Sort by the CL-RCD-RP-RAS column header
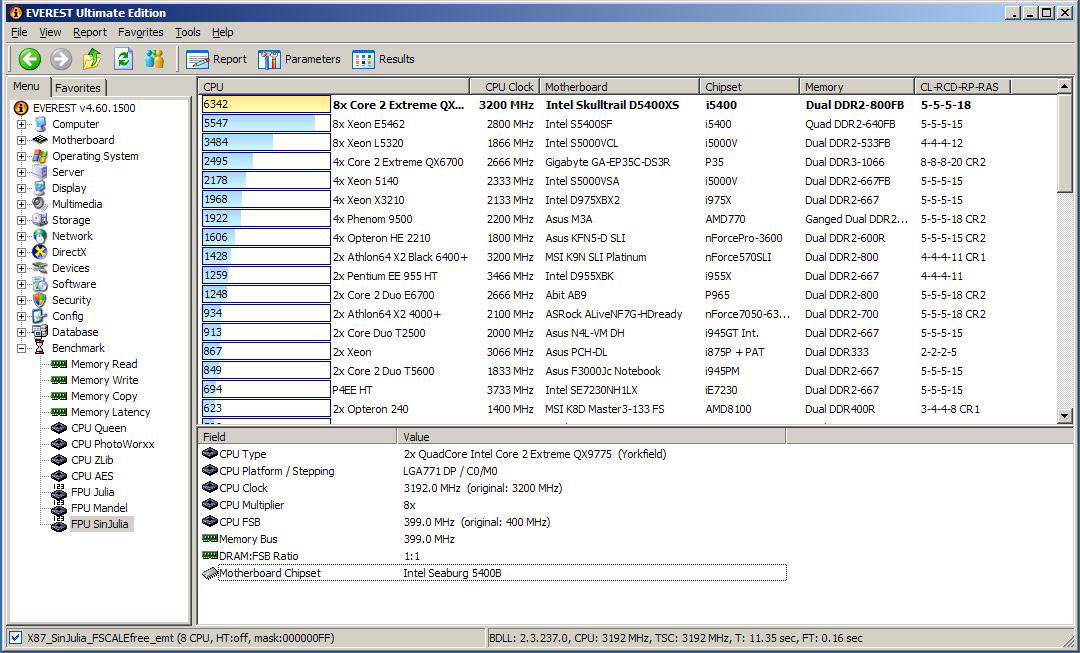The width and height of the screenshot is (1080, 653). [963, 87]
